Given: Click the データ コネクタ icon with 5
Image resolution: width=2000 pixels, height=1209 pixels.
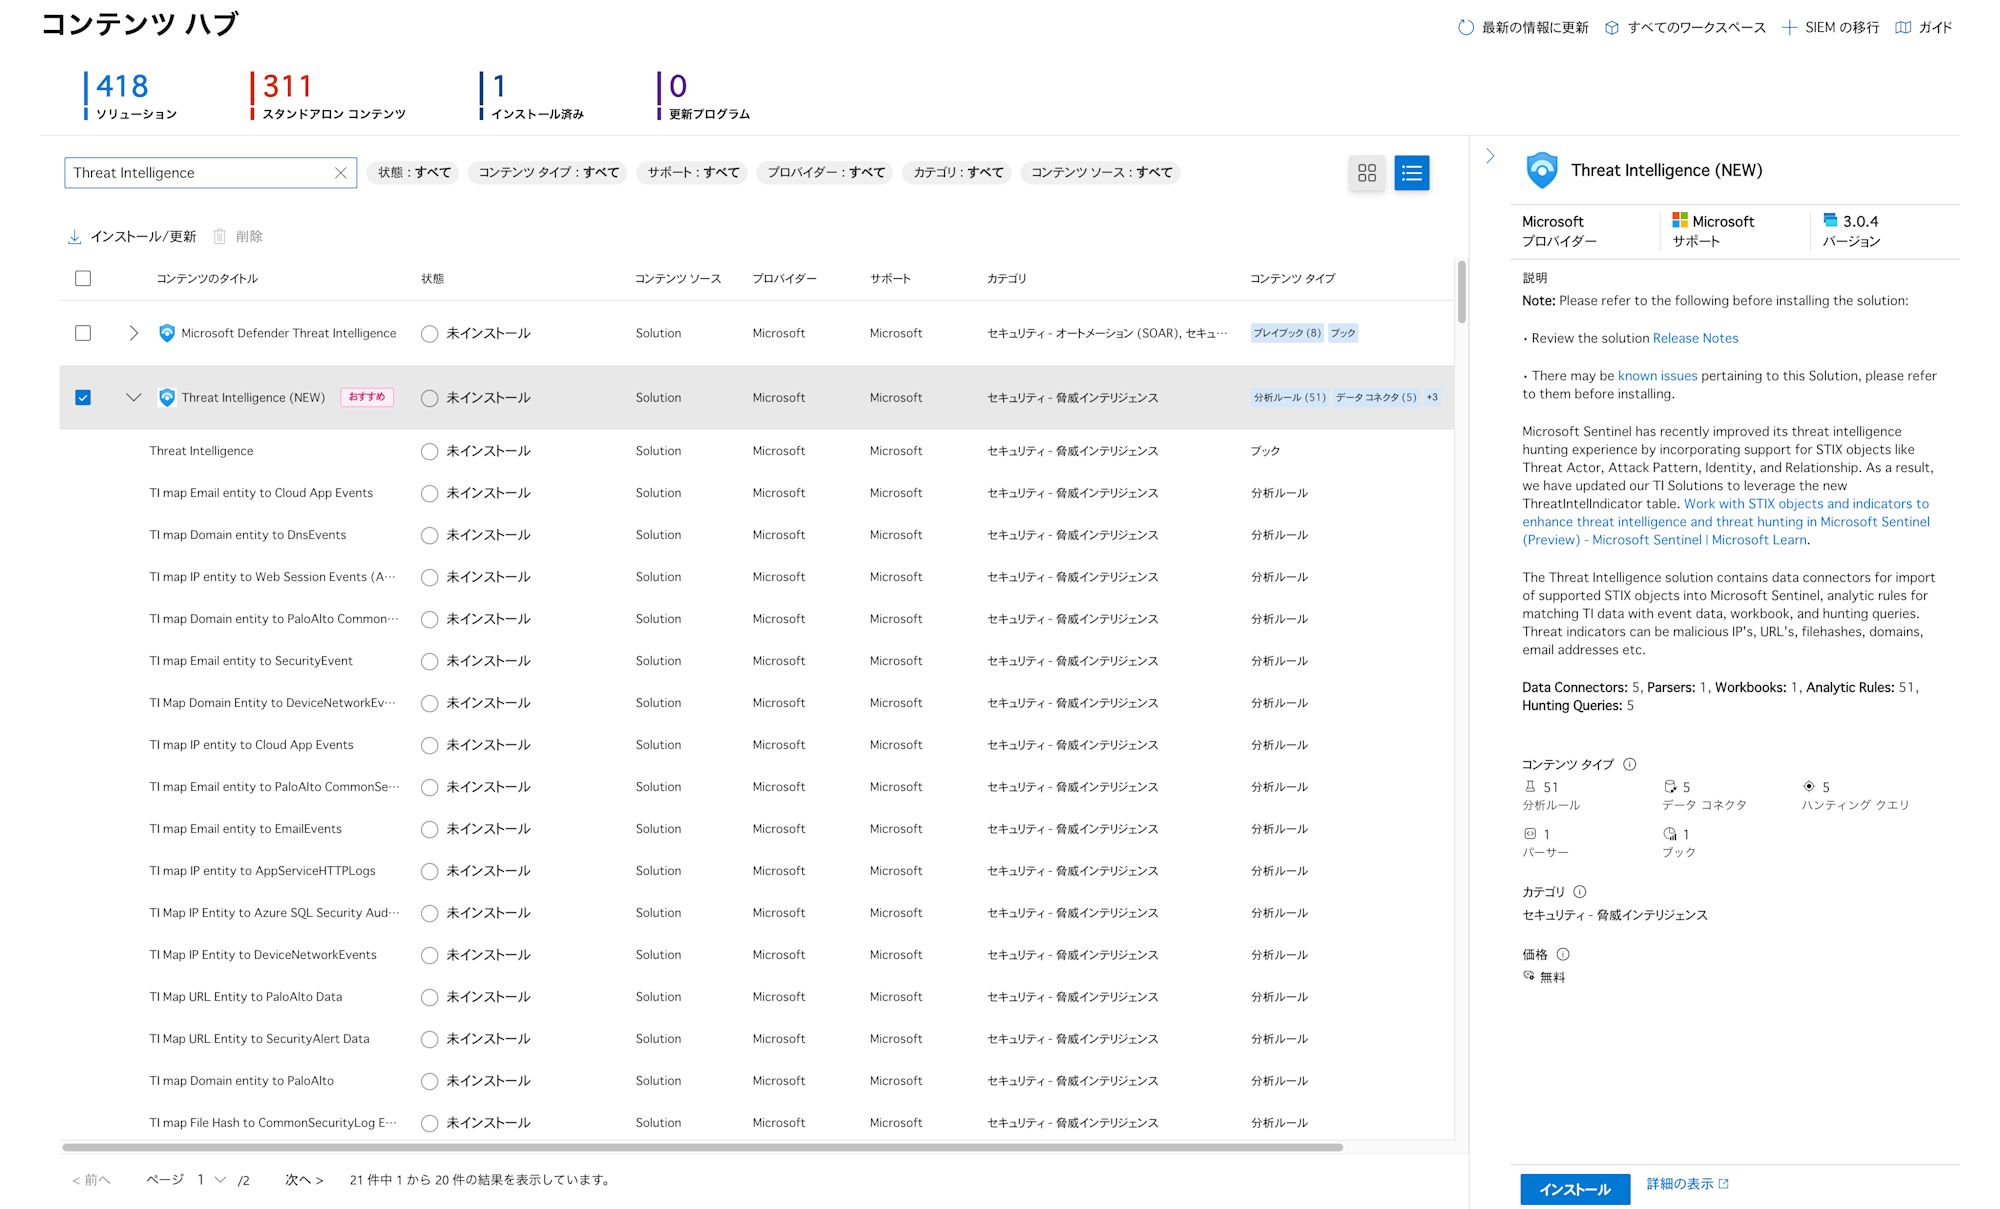Looking at the screenshot, I should pos(1670,787).
